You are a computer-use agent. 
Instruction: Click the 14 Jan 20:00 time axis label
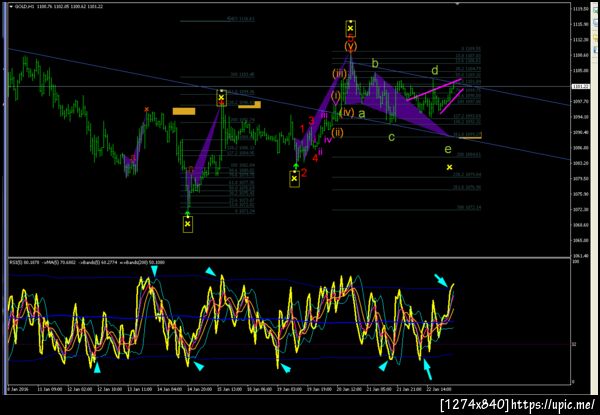click(x=199, y=389)
